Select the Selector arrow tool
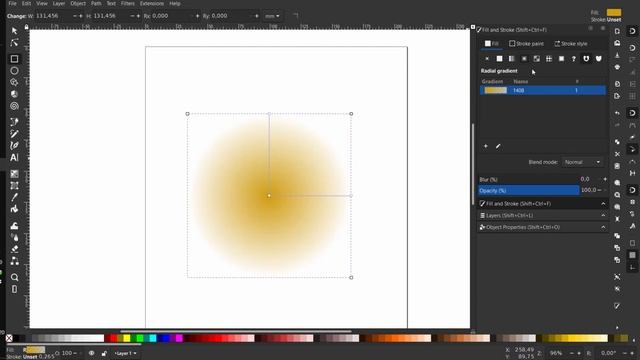 tap(14, 31)
